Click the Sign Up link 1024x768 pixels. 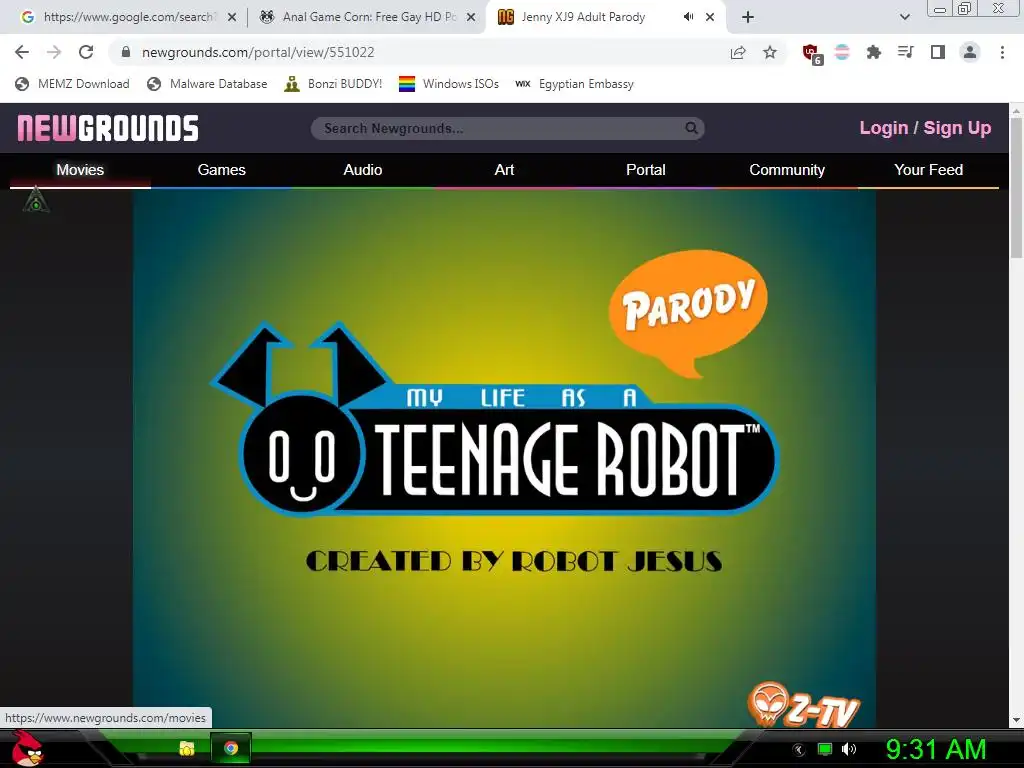tap(957, 128)
